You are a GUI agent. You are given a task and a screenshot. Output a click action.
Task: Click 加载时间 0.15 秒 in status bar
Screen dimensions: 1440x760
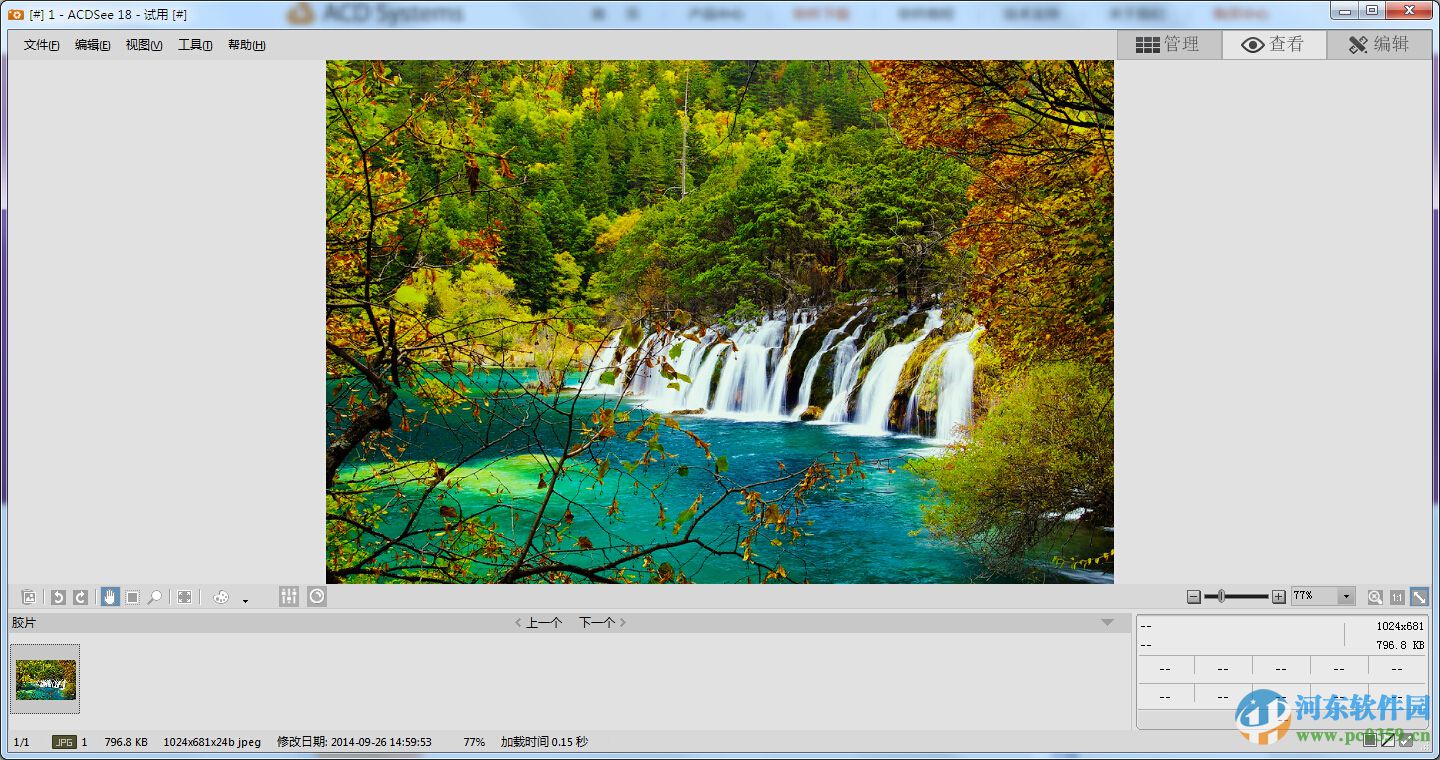[544, 742]
